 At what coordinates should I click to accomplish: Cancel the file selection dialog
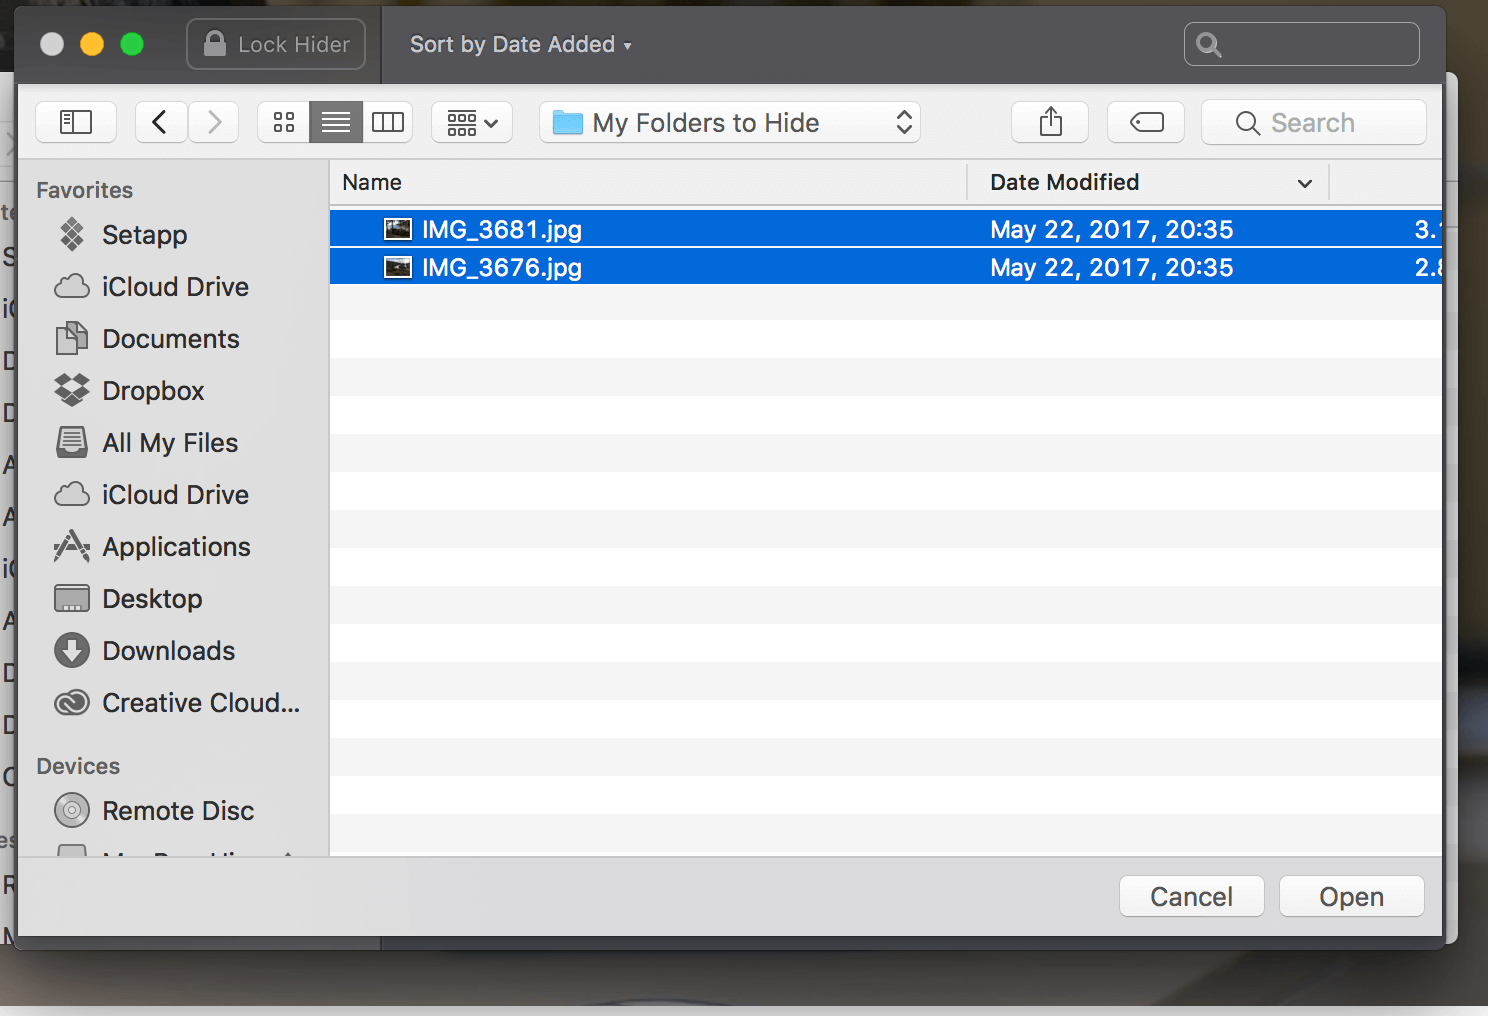[1191, 896]
